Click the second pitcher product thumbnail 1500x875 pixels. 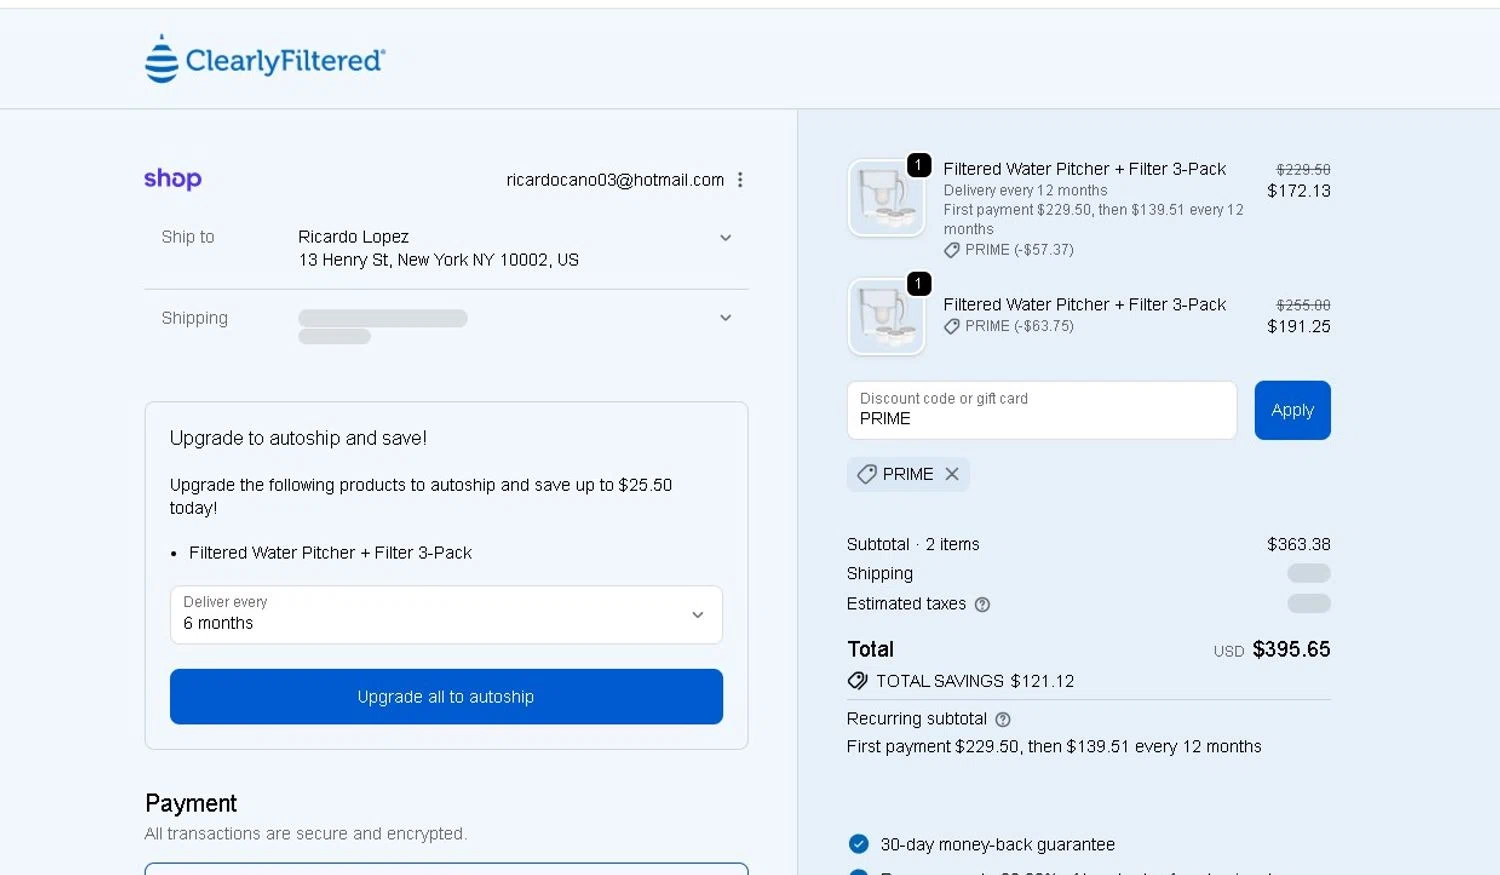(886, 316)
